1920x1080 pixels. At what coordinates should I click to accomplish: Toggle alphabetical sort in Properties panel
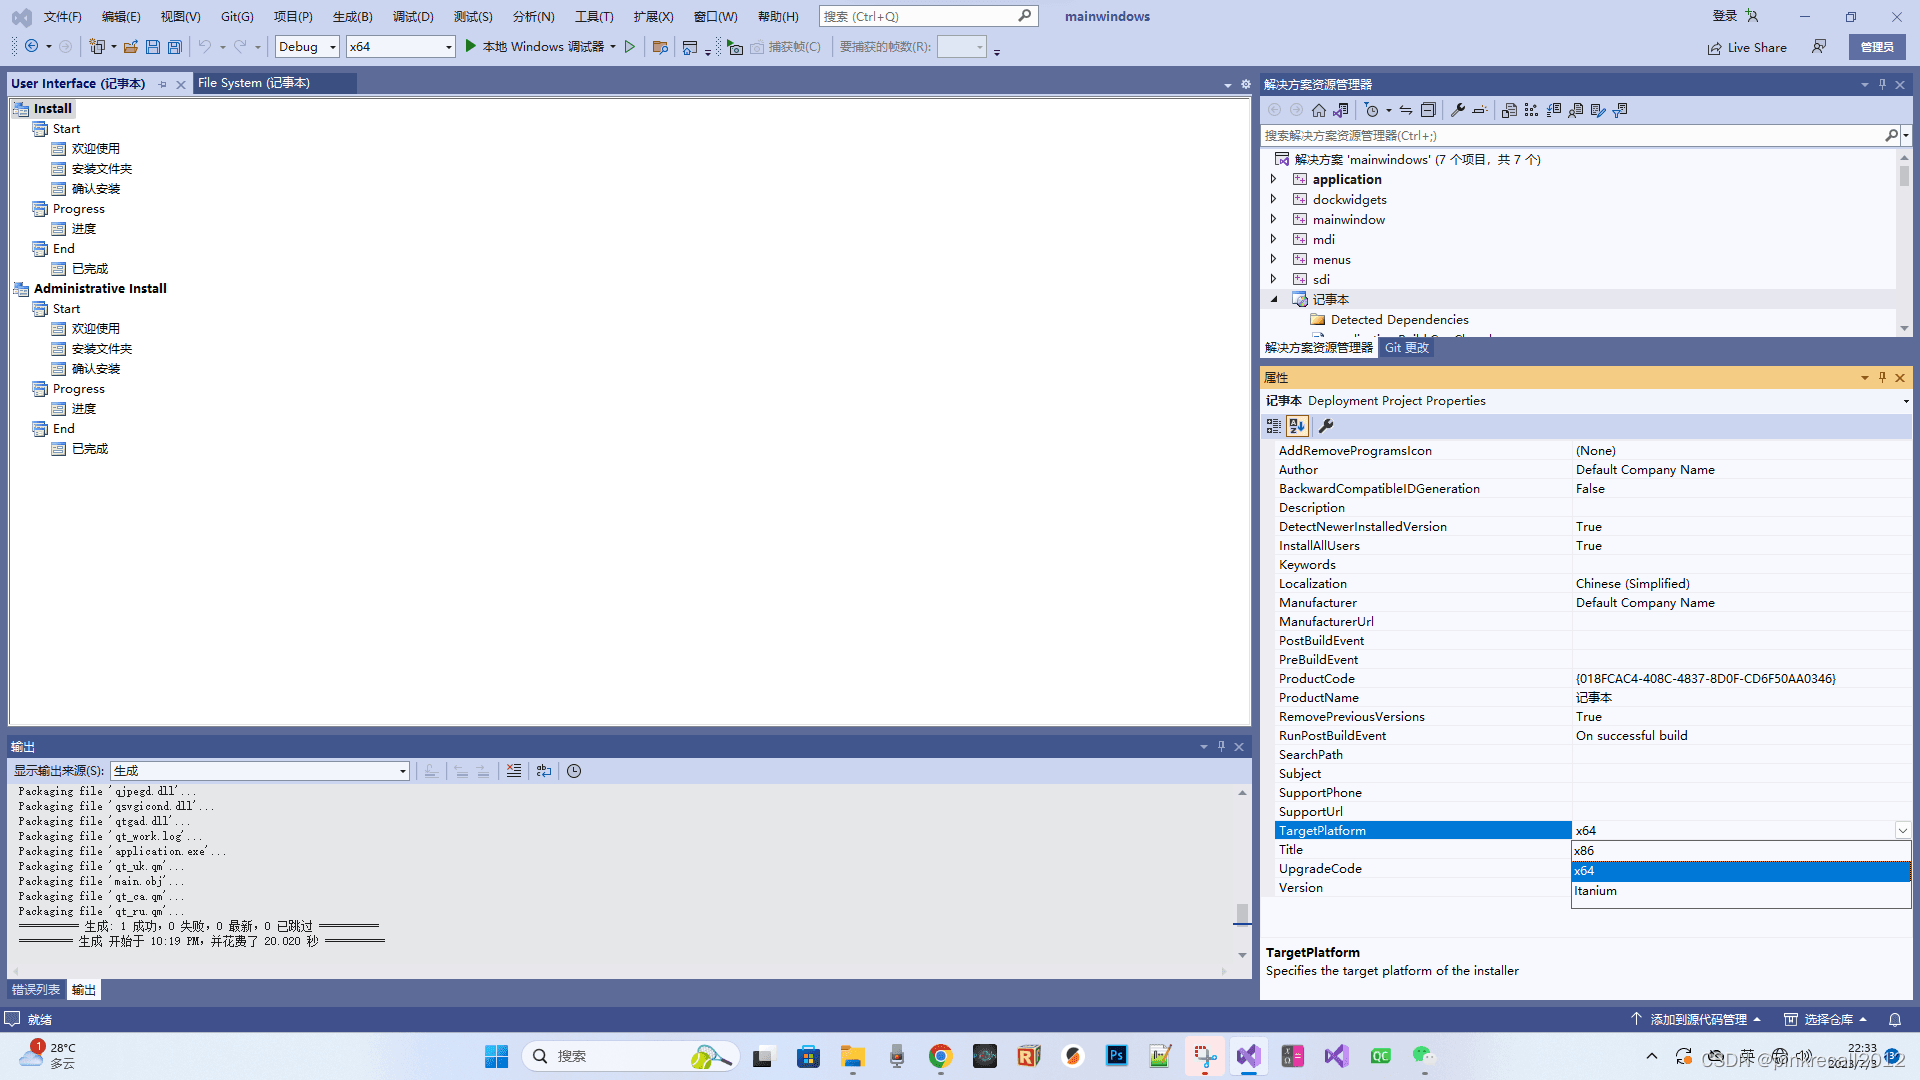(1297, 426)
